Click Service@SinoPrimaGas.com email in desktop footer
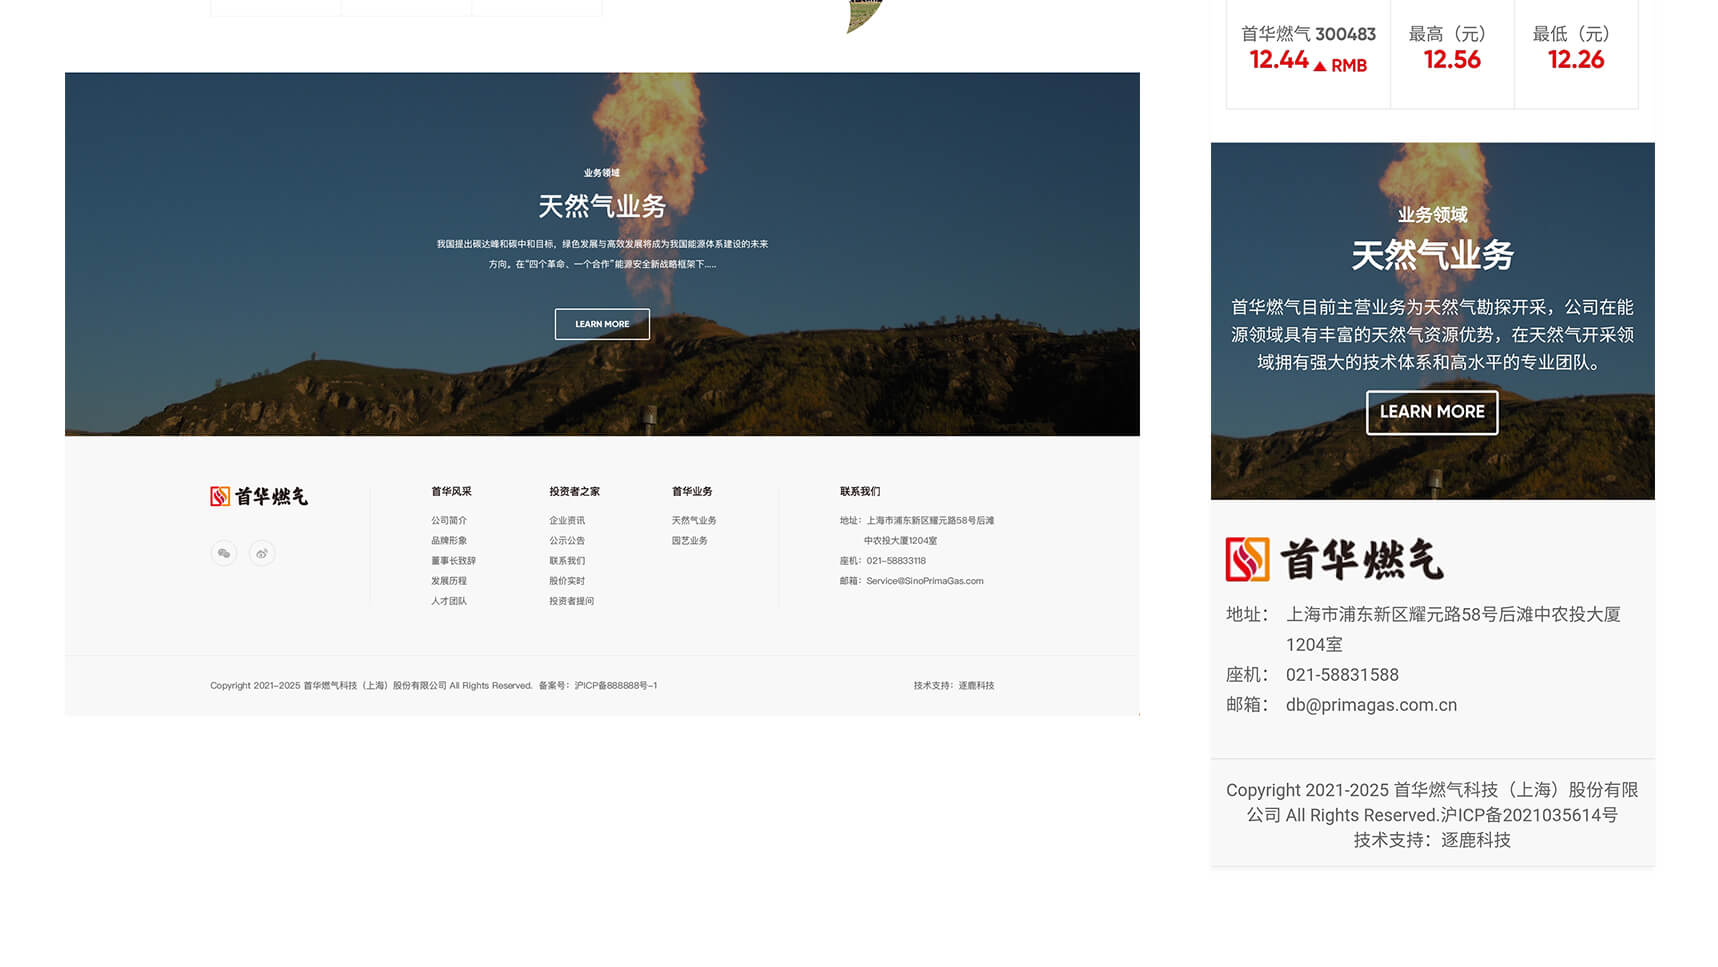Image resolution: width=1718 pixels, height=967 pixels. tap(925, 580)
